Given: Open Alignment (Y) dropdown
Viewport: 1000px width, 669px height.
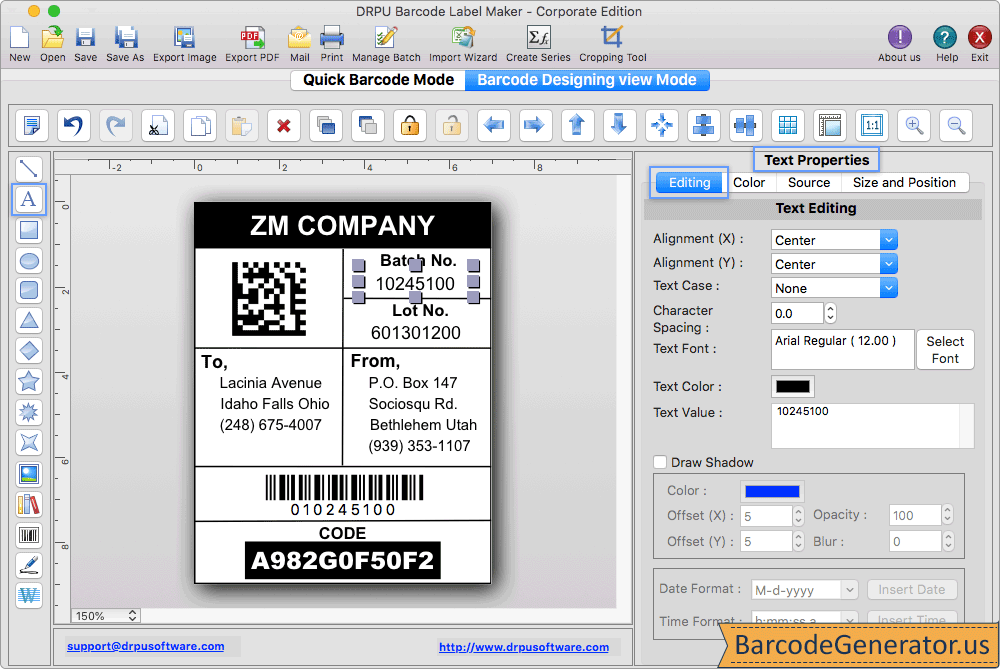Looking at the screenshot, I should pos(834,264).
